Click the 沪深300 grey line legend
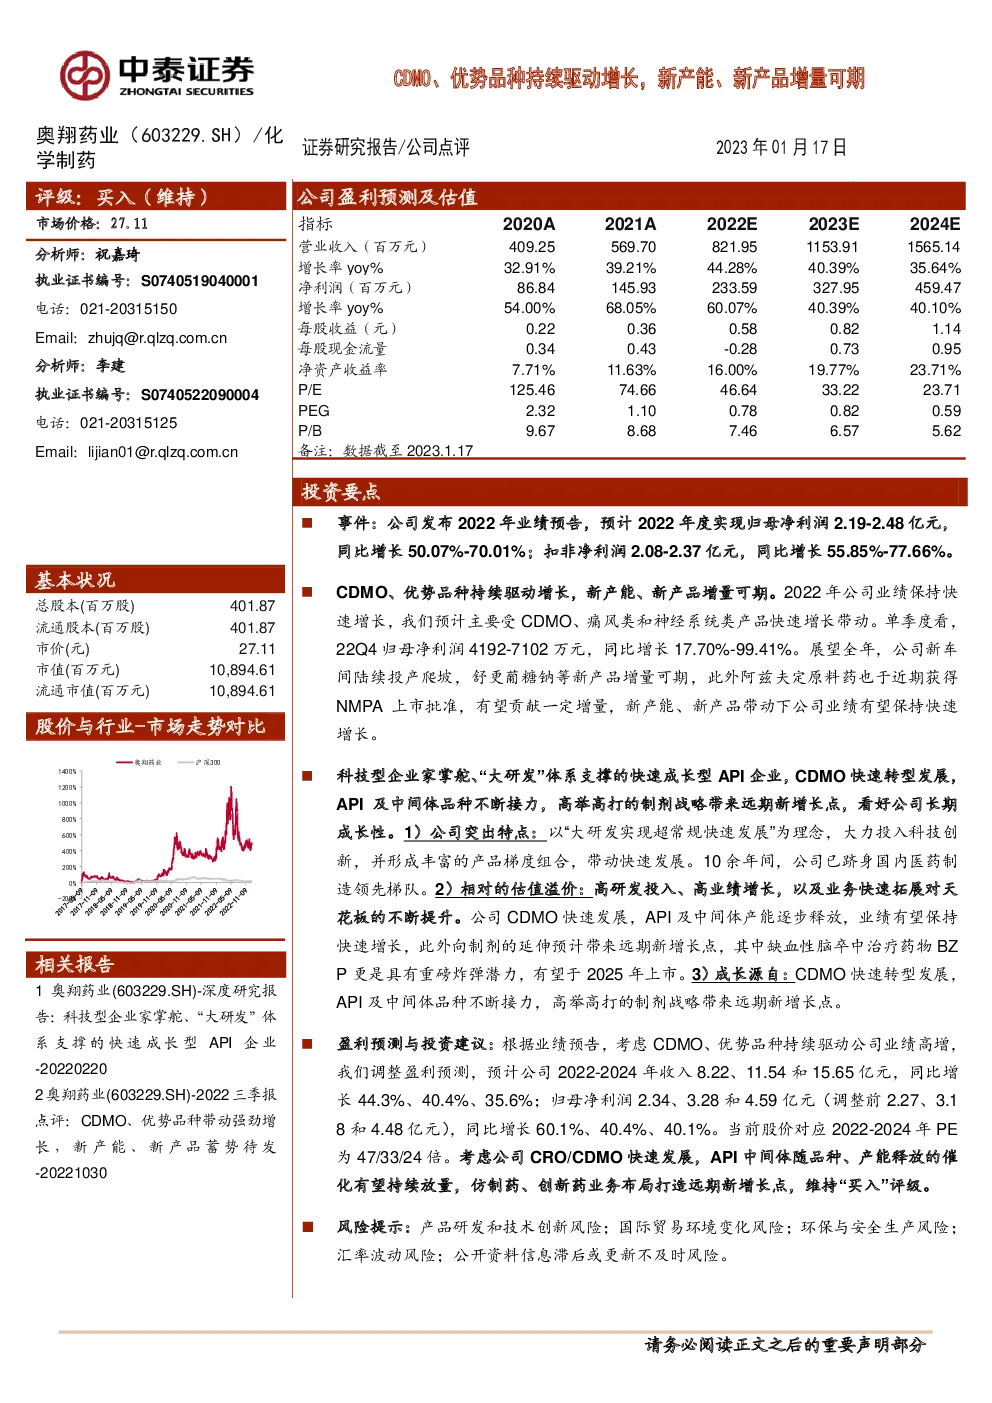This screenshot has width=992, height=1403. [199, 762]
